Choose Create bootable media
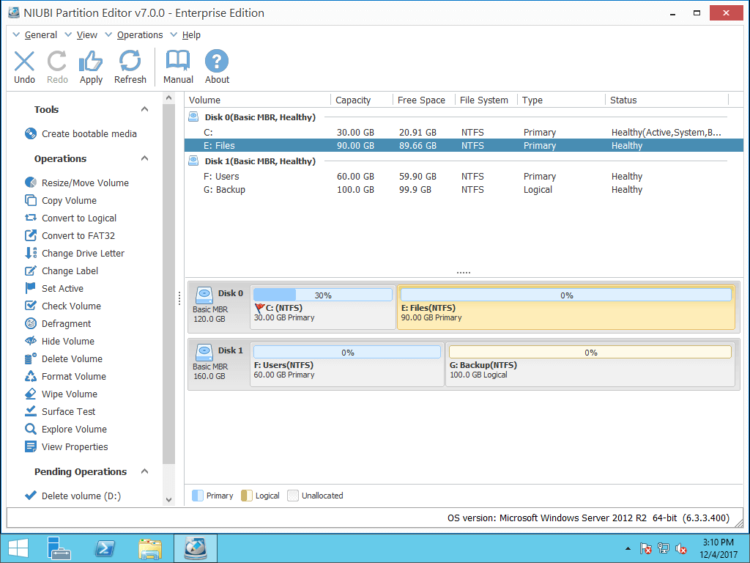Viewport: 750px width, 563px height. [x=80, y=134]
